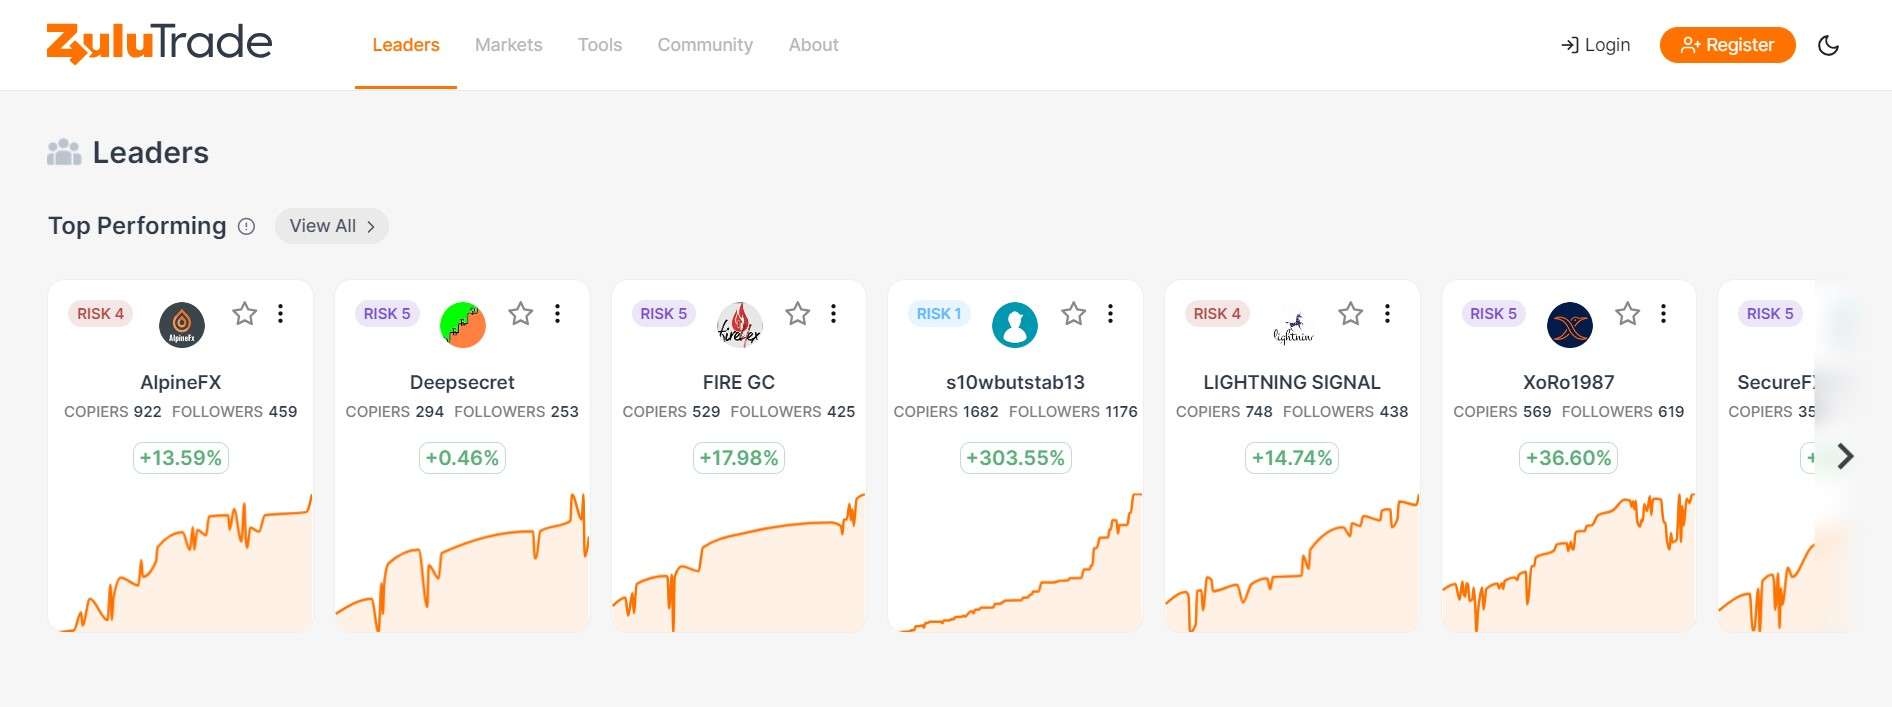1892x707 pixels.
Task: Open the AlpineFX leader name
Action: [181, 382]
